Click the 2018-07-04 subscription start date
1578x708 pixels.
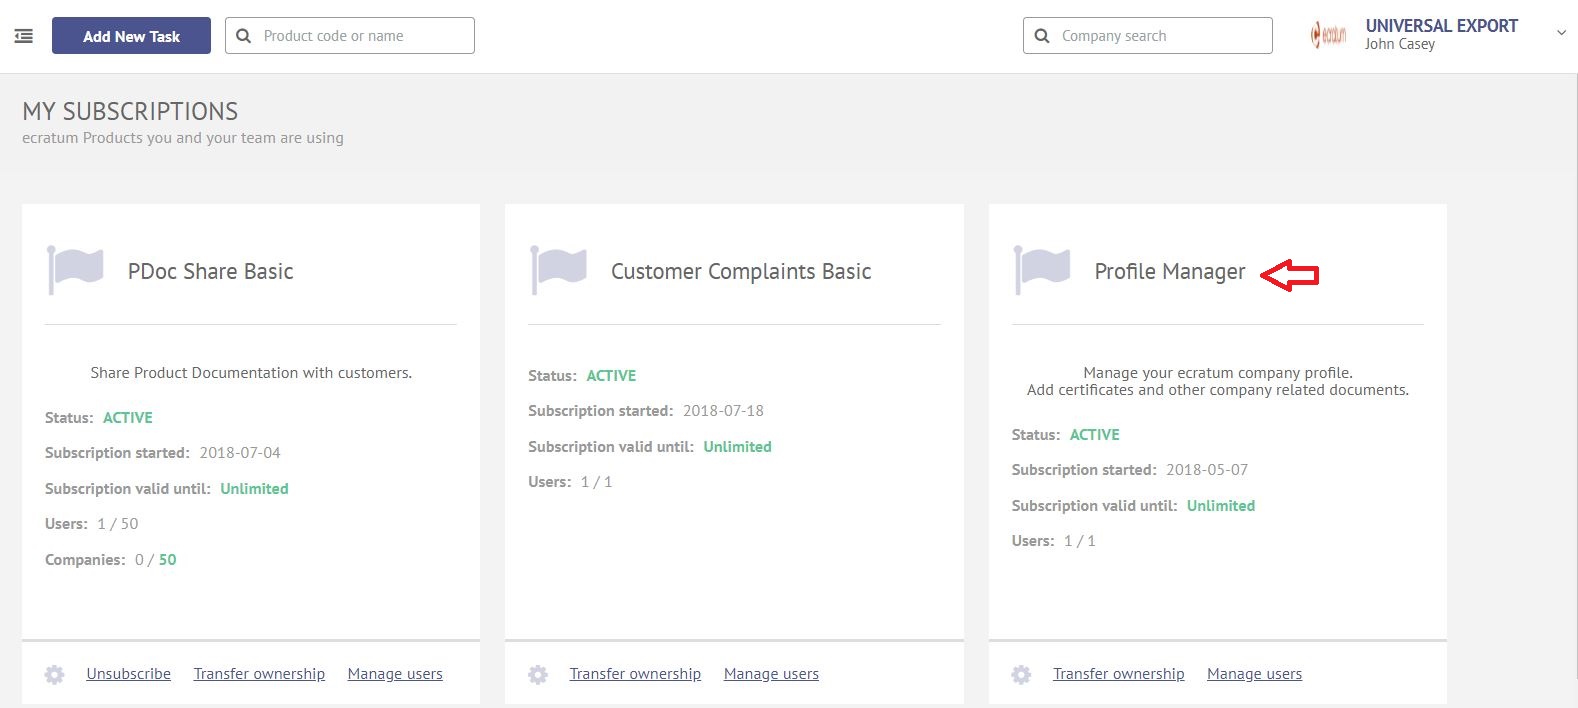pyautogui.click(x=240, y=453)
